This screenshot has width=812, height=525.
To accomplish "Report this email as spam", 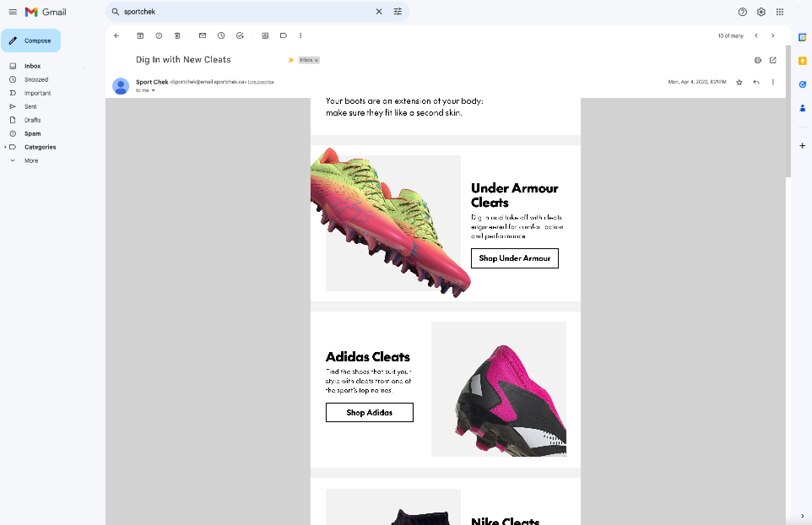I will pos(158,36).
